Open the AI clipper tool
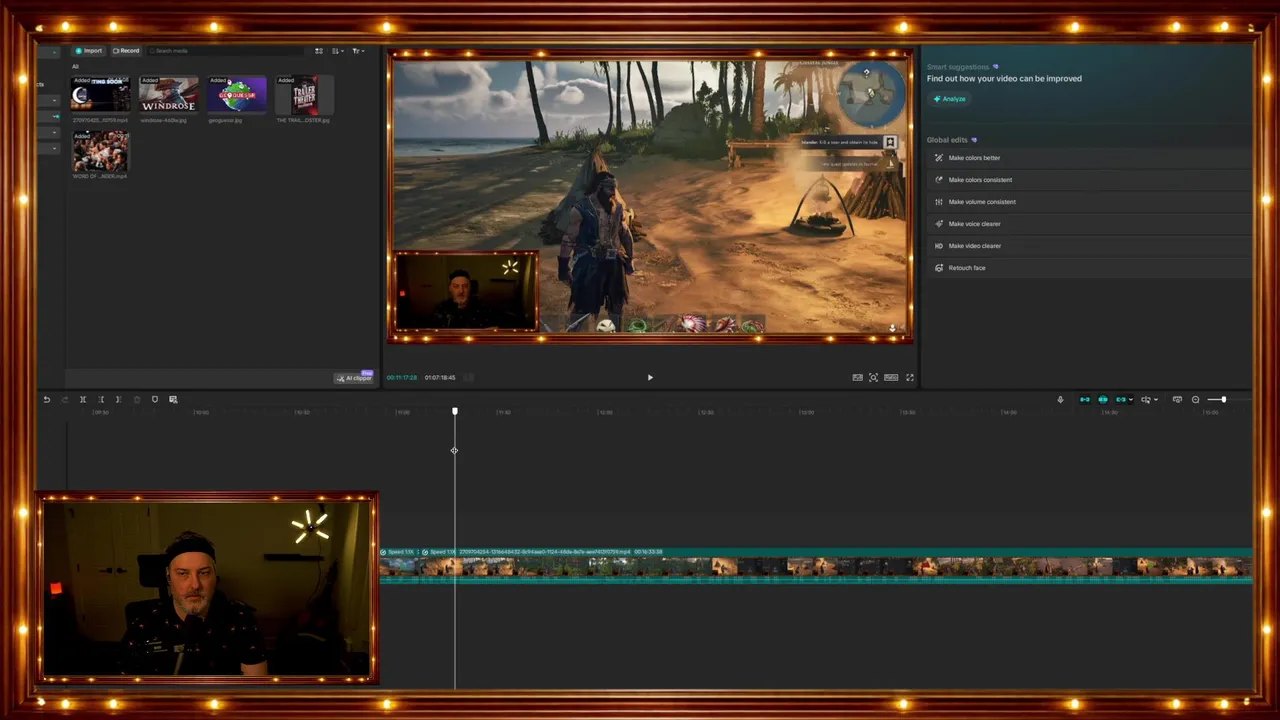This screenshot has height=720, width=1280. pyautogui.click(x=354, y=378)
